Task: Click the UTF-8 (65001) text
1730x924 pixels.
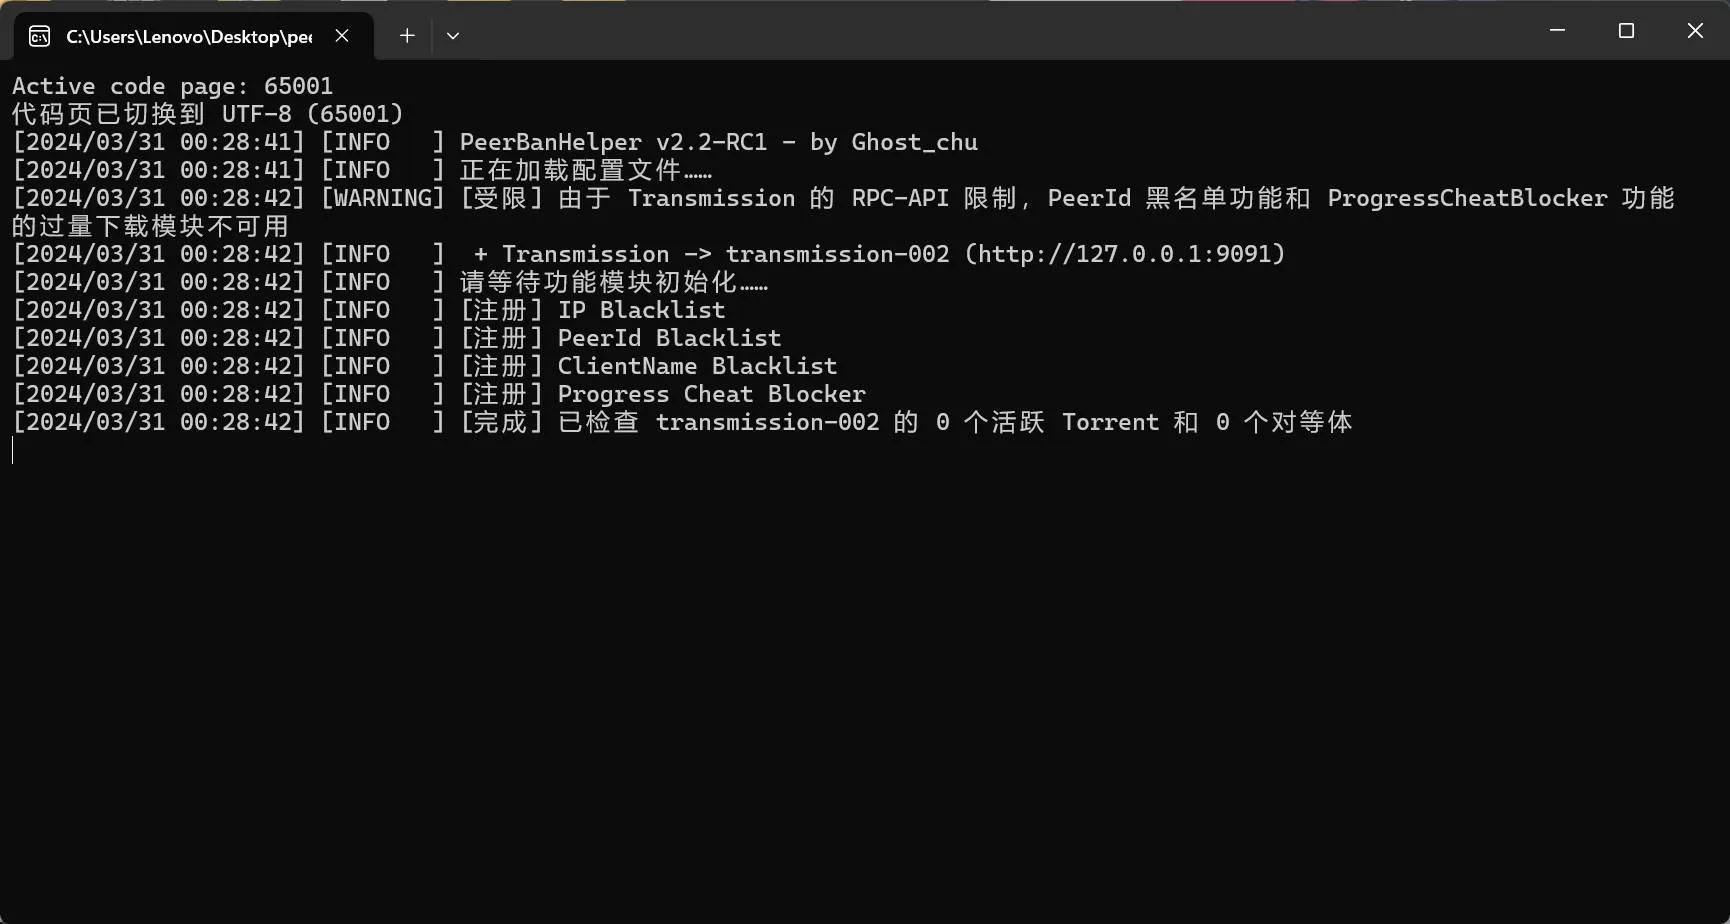Action: [x=312, y=114]
